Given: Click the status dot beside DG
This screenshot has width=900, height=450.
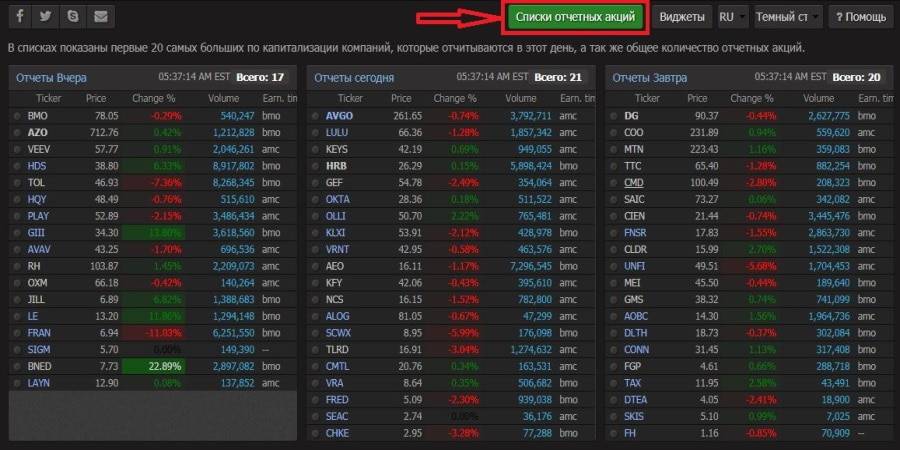Looking at the screenshot, I should [x=615, y=116].
